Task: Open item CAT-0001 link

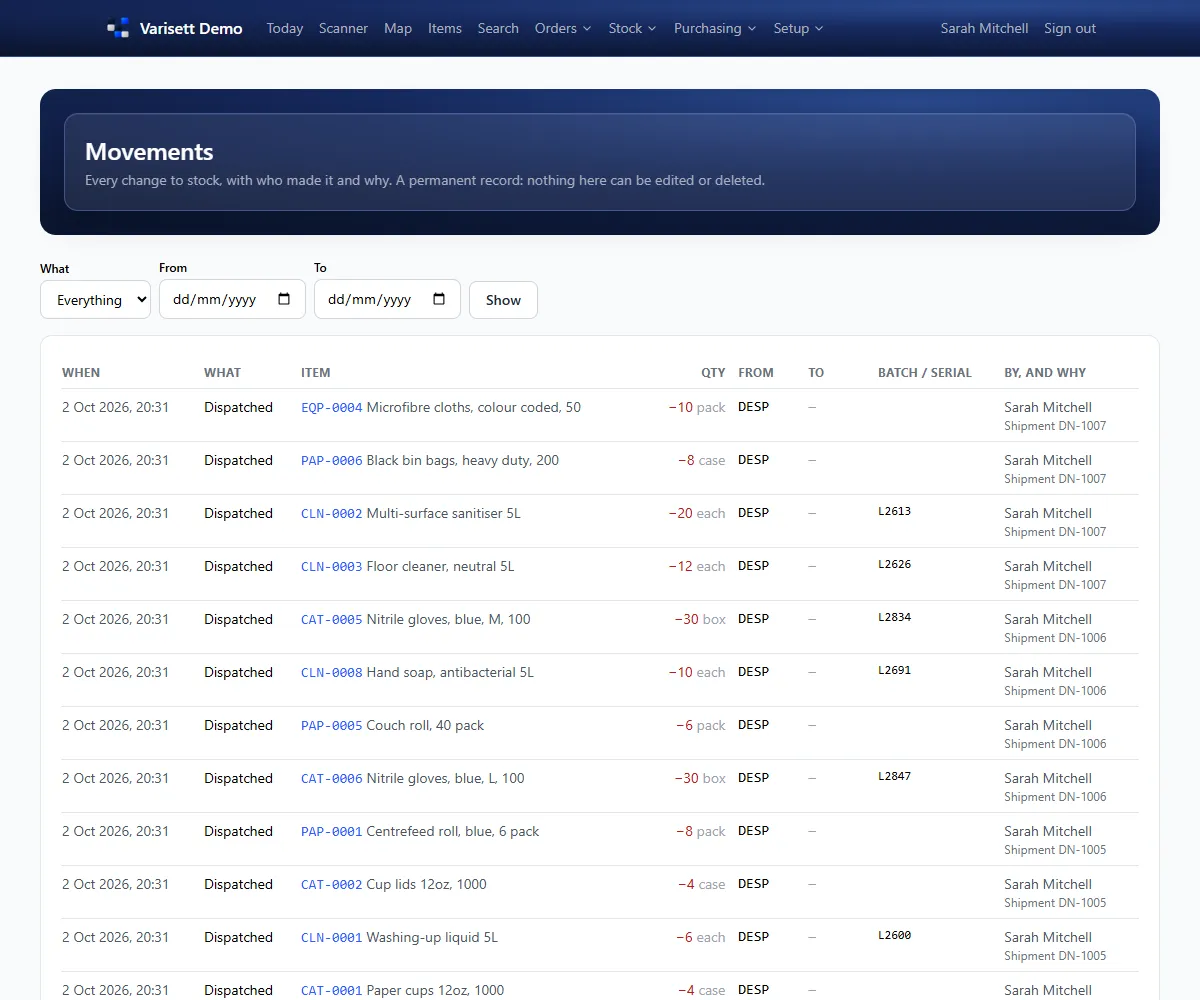Action: point(332,990)
